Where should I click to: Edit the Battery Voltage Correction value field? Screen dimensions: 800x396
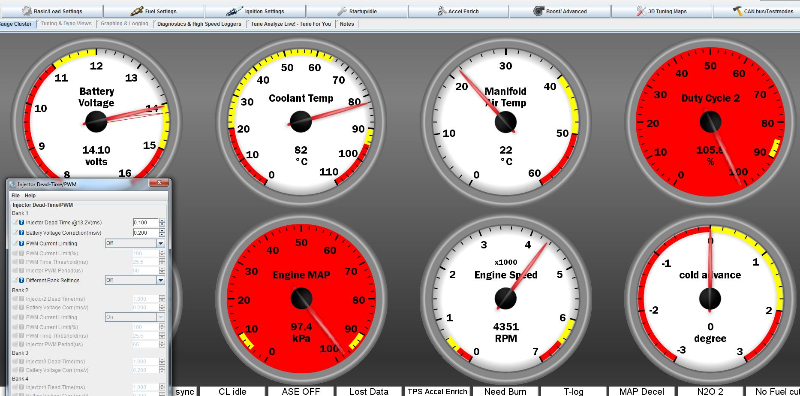coord(145,233)
